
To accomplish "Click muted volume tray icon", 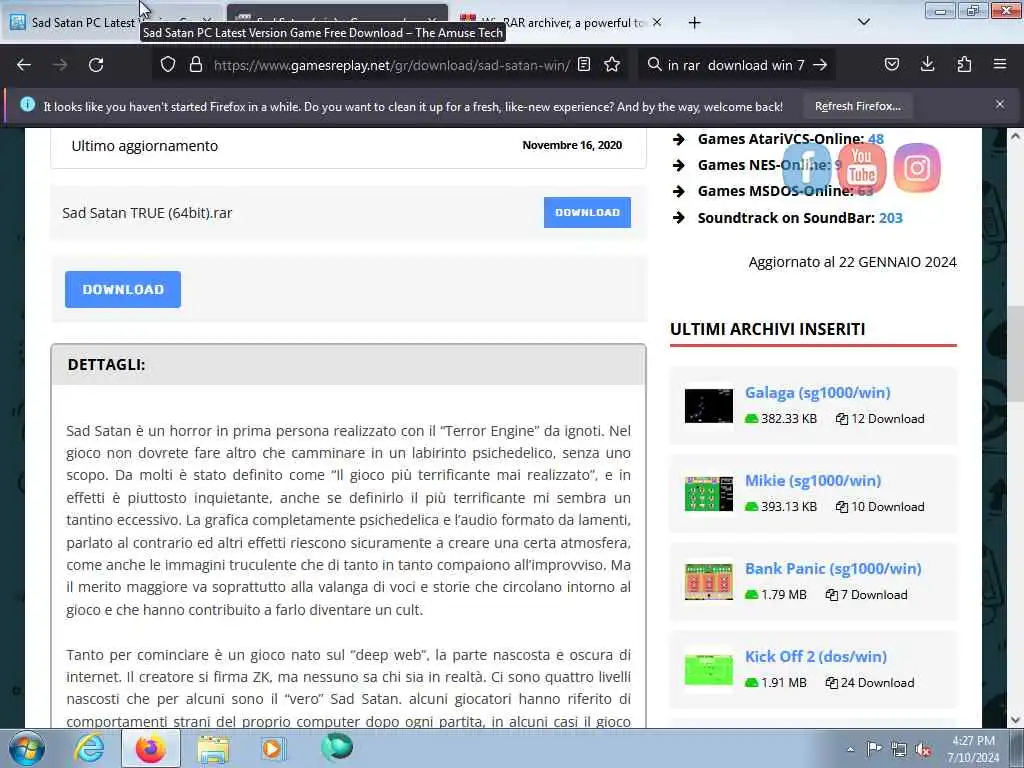I will pos(923,749).
